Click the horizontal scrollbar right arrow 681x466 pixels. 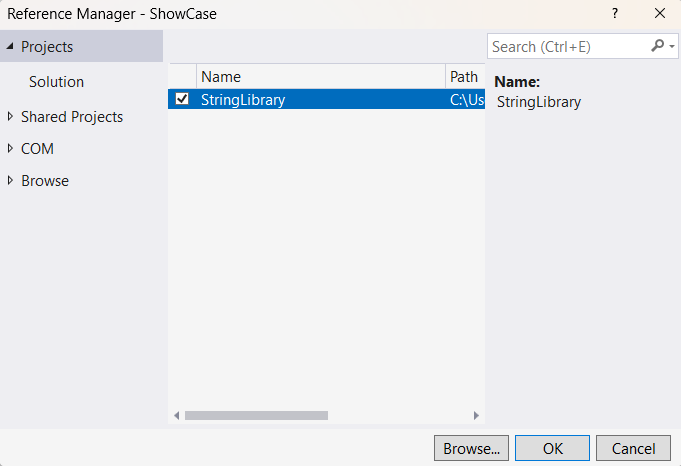tap(476, 416)
